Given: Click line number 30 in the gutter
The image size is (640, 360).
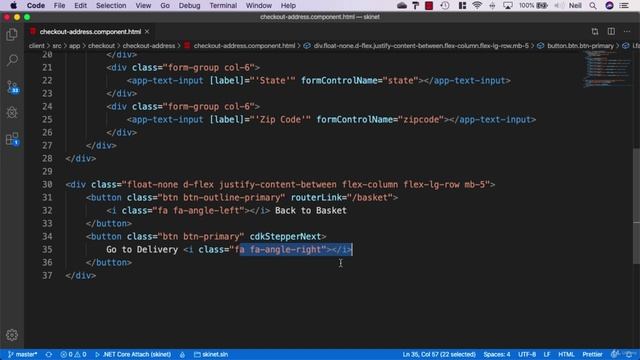Looking at the screenshot, I should 47,184.
